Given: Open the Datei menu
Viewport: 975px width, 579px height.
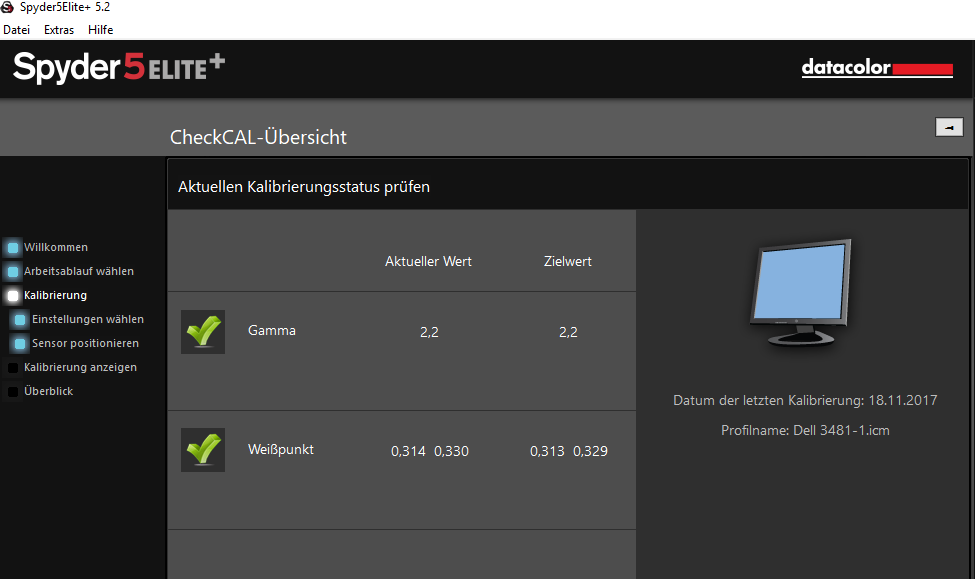Looking at the screenshot, I should pyautogui.click(x=16, y=30).
